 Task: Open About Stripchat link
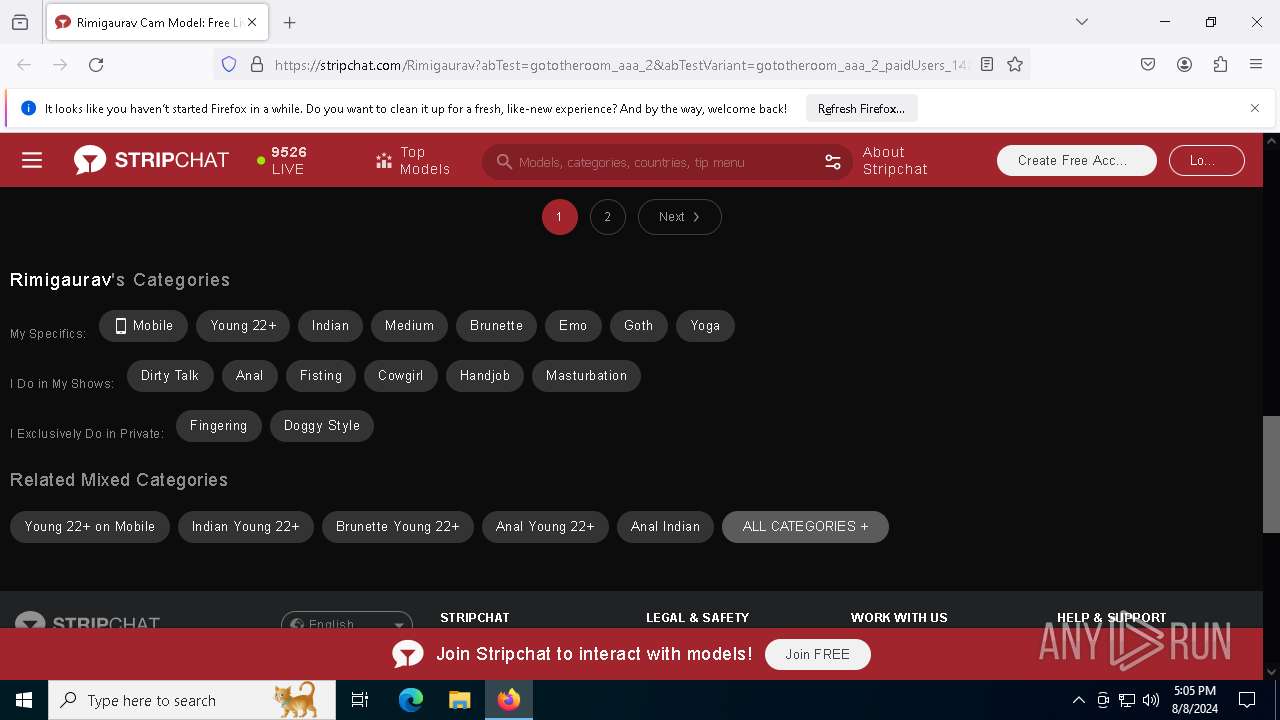(x=895, y=160)
